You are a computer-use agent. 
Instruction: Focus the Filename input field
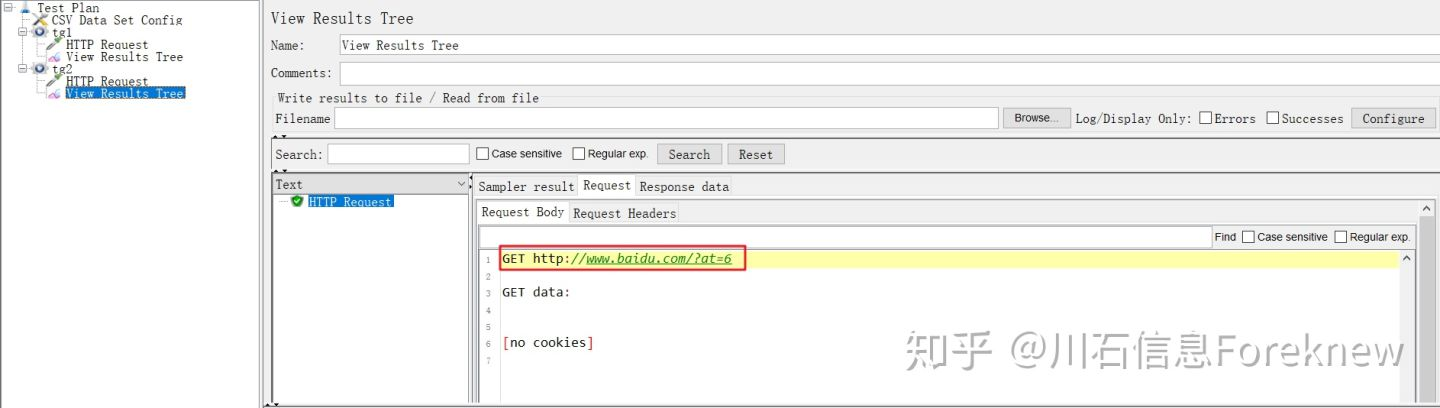point(666,118)
